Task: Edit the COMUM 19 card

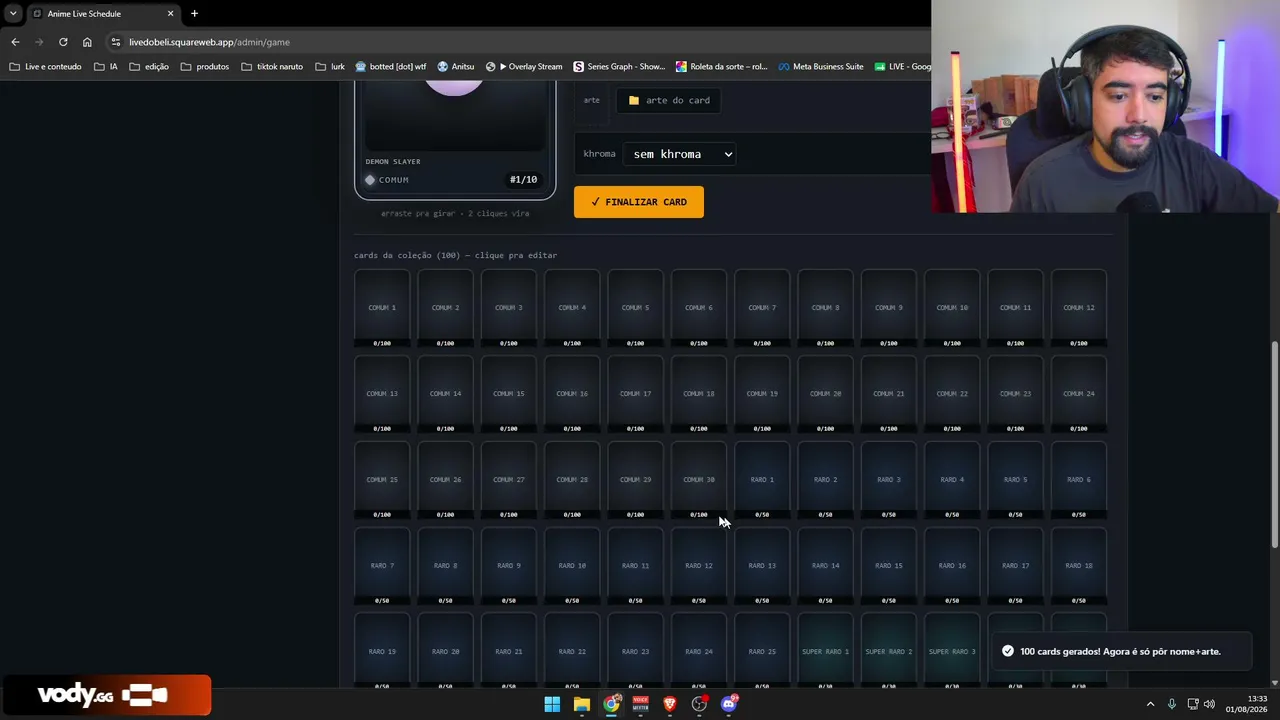Action: pyautogui.click(x=762, y=394)
